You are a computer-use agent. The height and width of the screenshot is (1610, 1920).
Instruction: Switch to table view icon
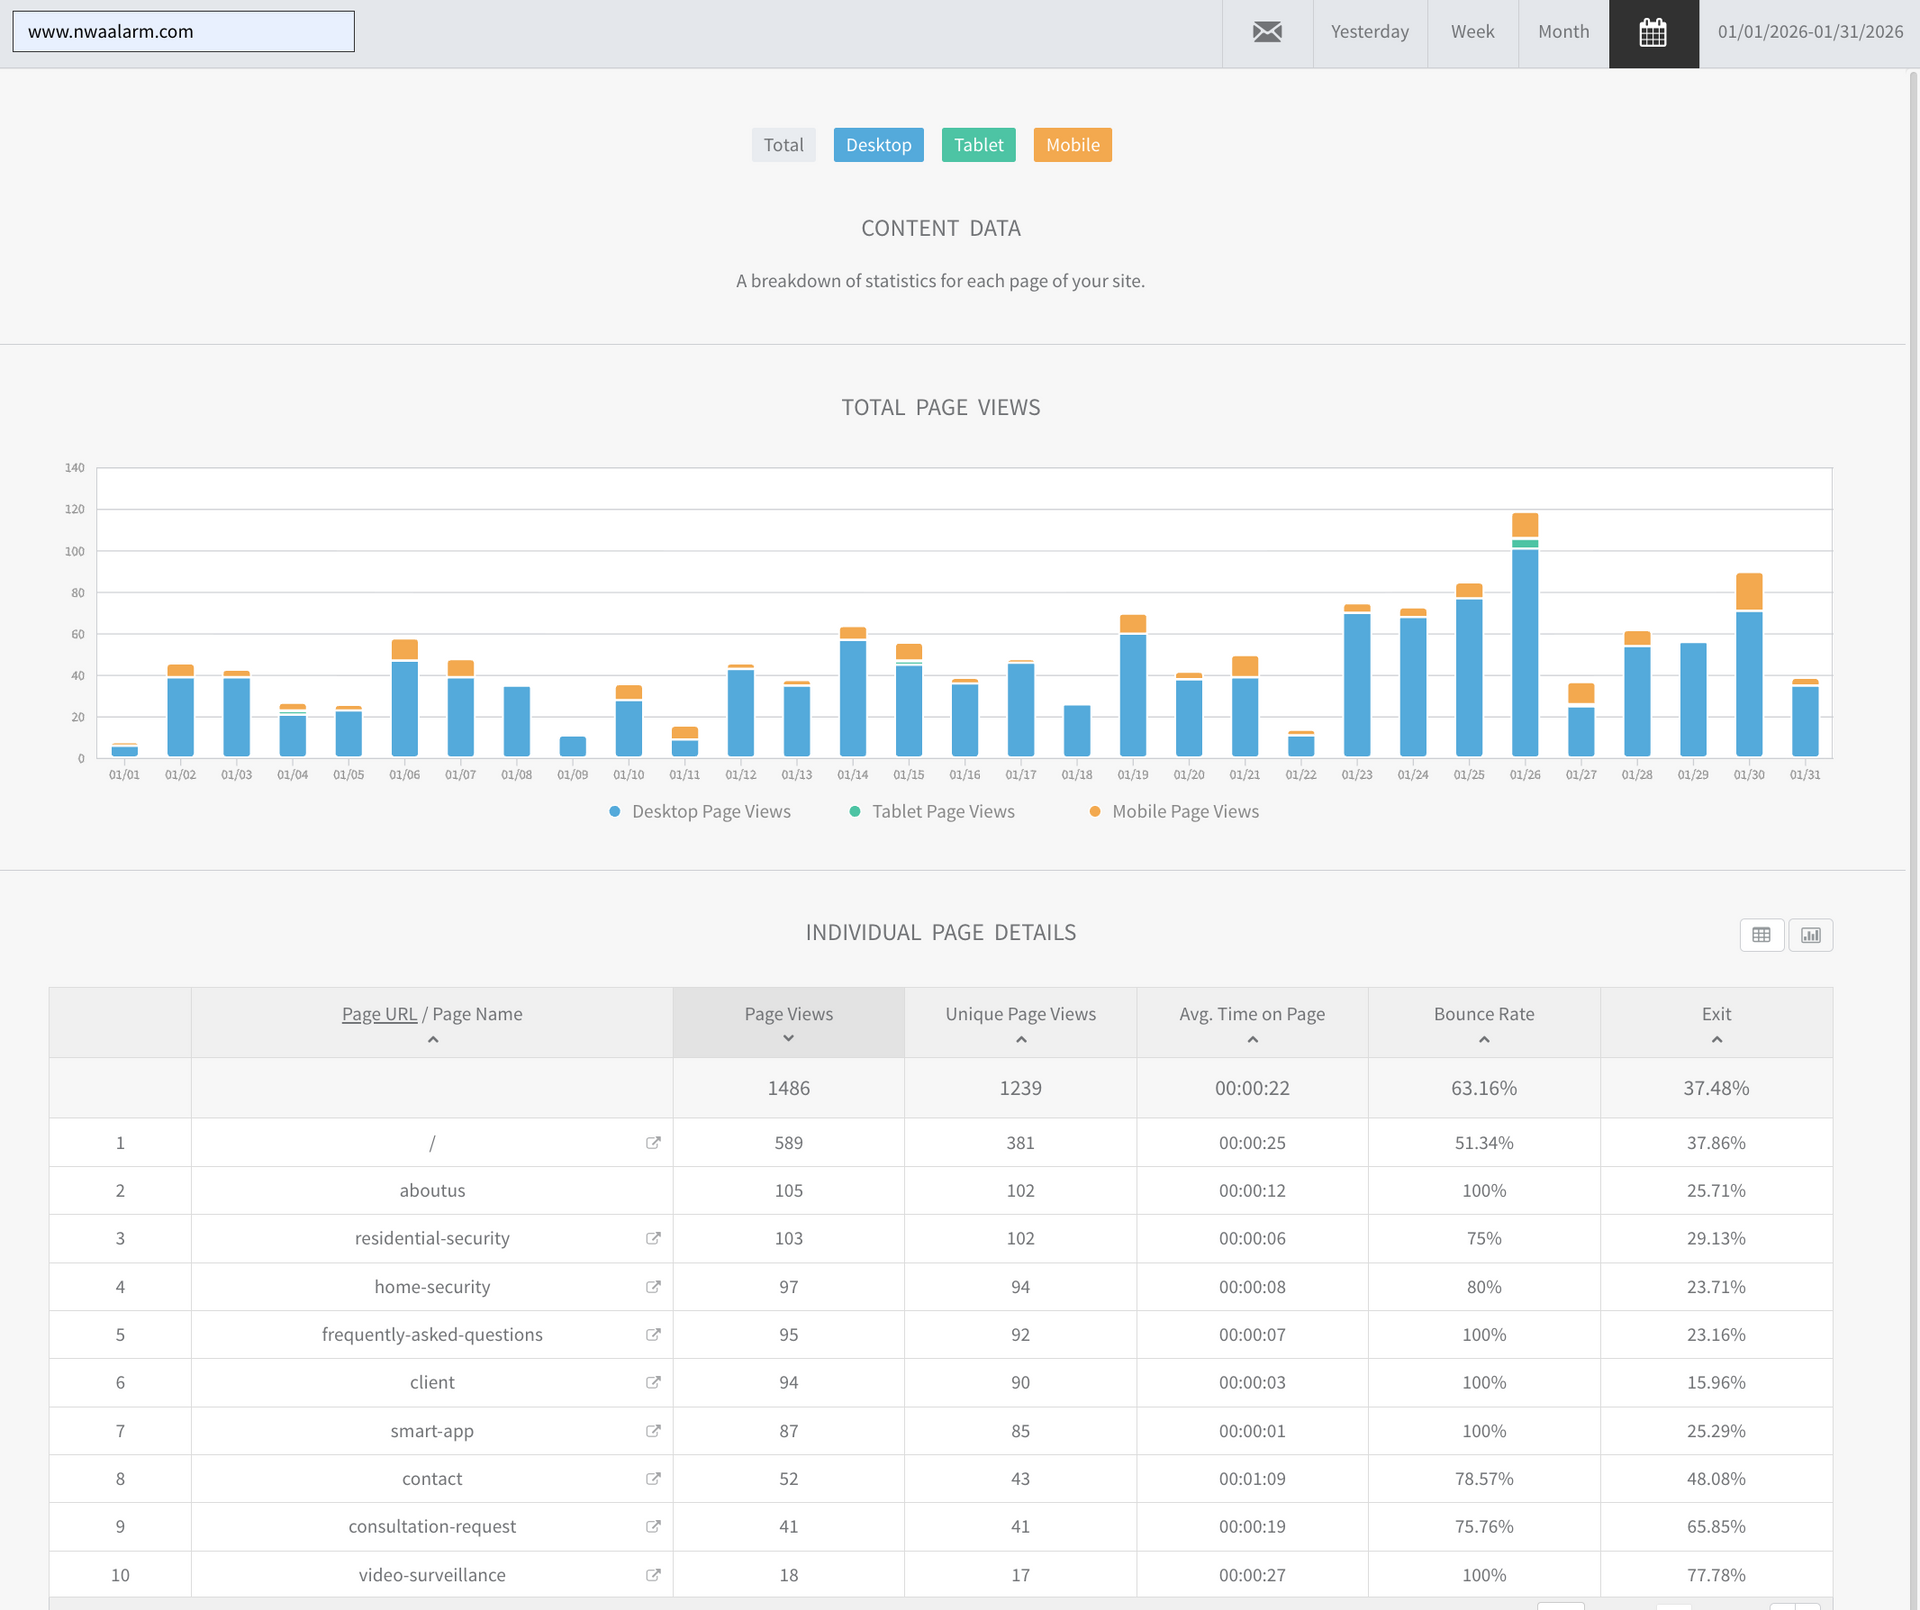coord(1761,935)
